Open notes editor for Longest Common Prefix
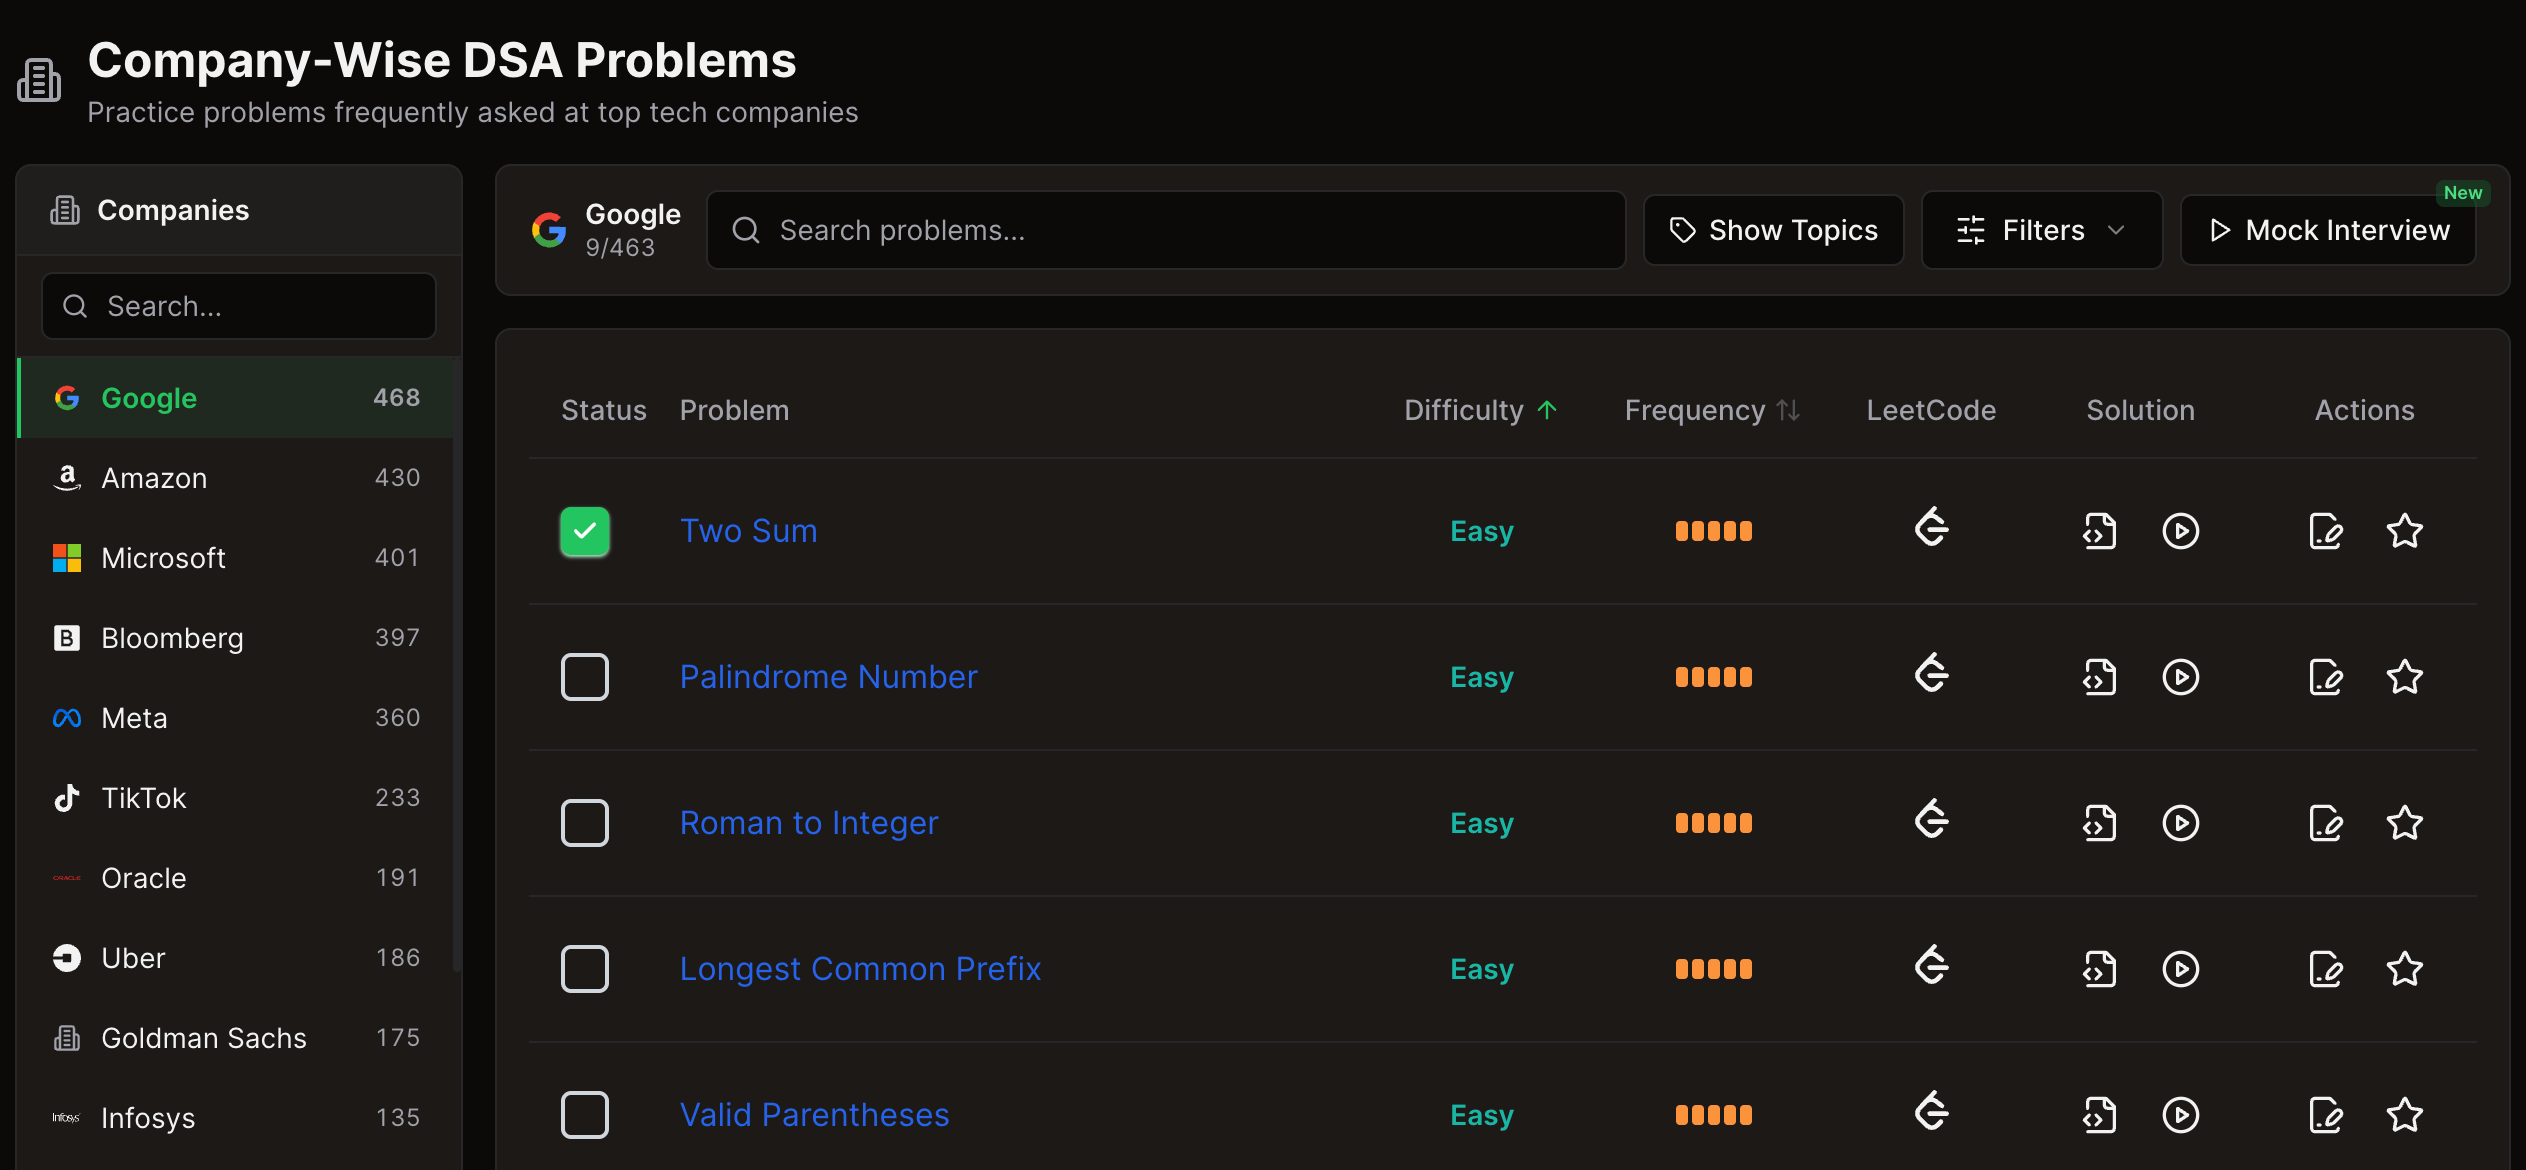Viewport: 2526px width, 1170px height. point(2326,969)
